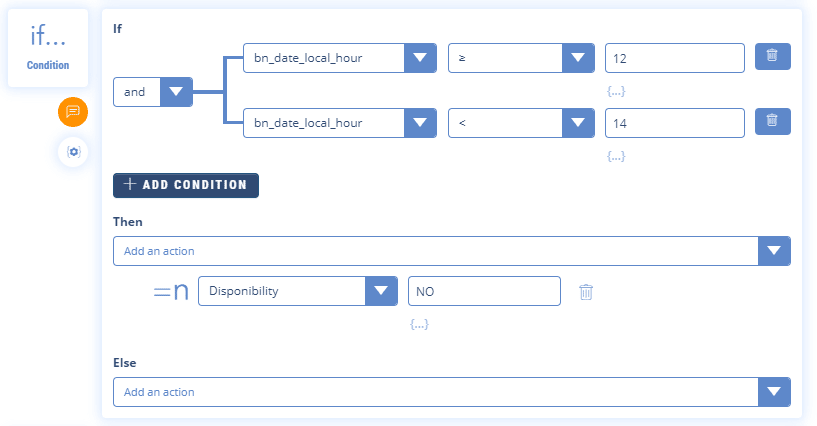
Task: Click the NO value input field
Action: click(484, 291)
